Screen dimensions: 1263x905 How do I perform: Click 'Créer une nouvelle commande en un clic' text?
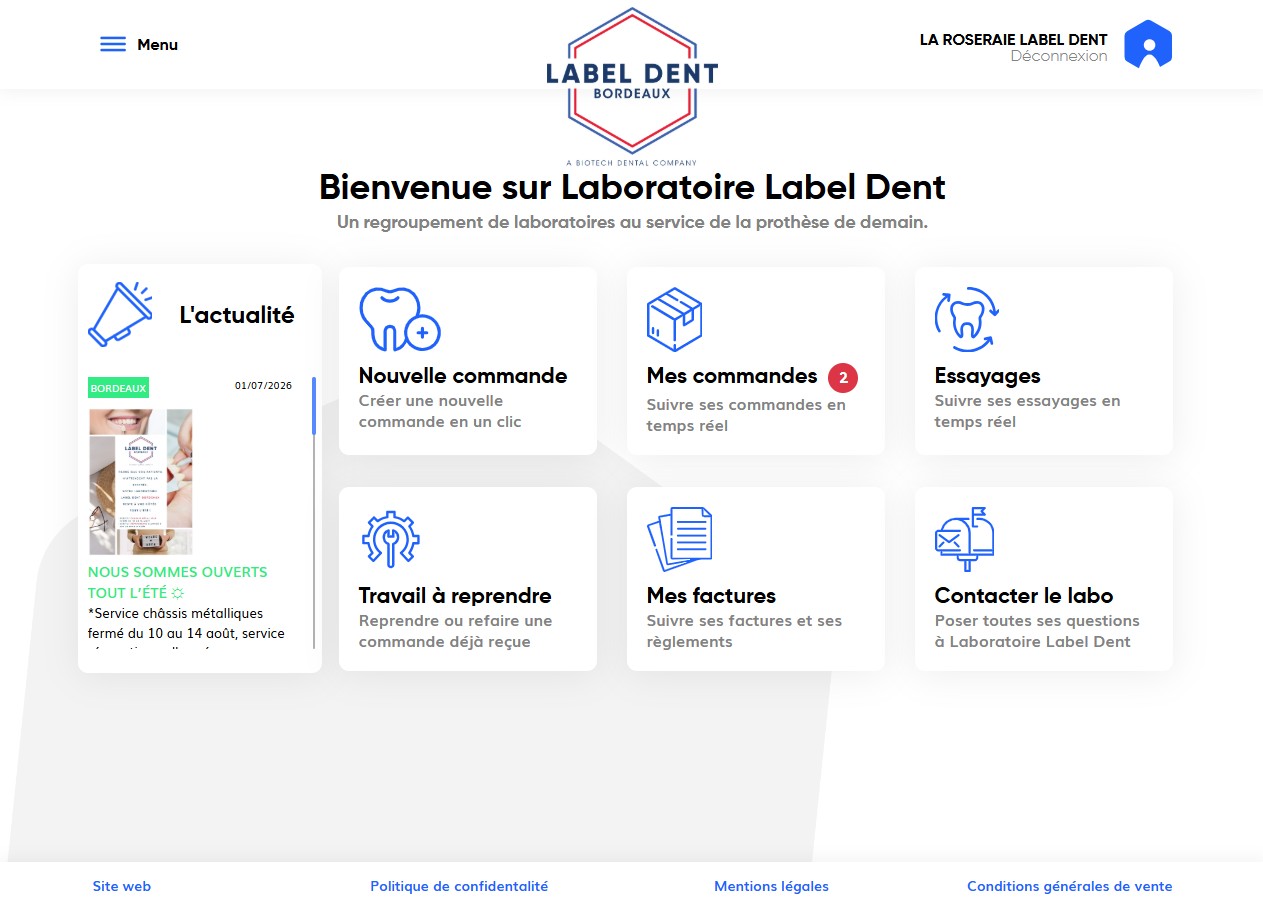click(440, 411)
